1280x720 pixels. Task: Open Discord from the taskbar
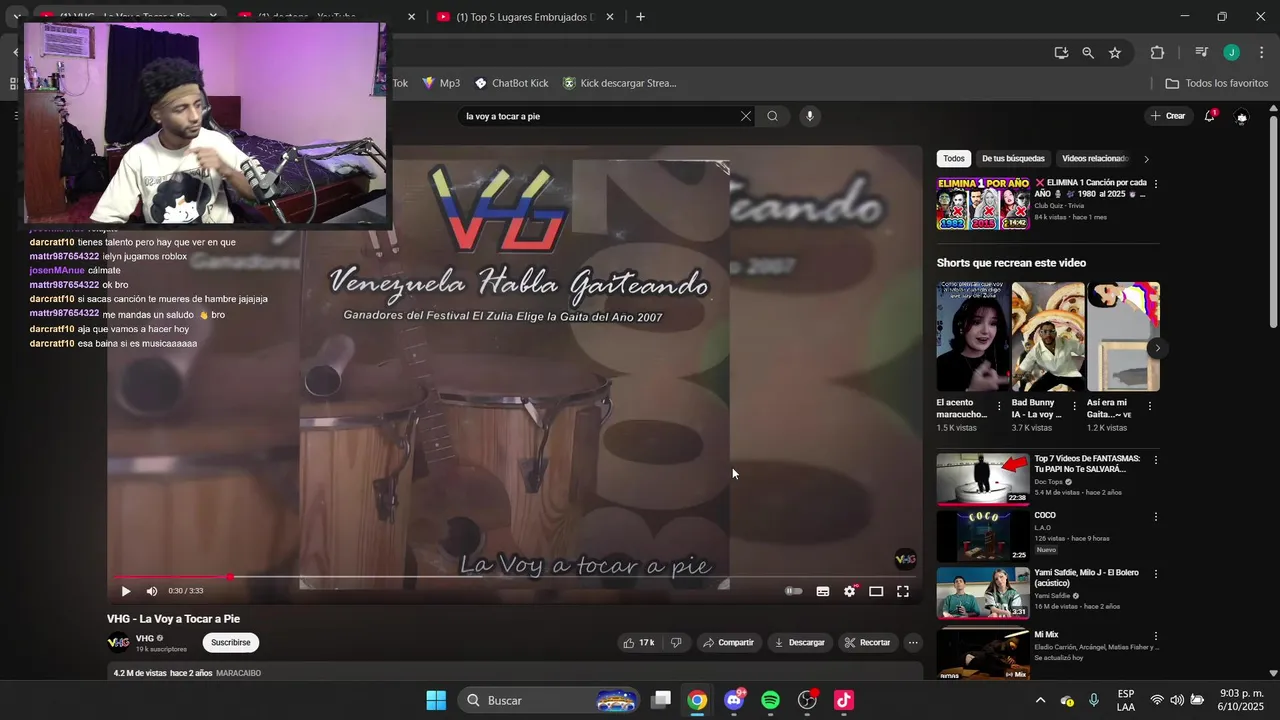(x=734, y=700)
